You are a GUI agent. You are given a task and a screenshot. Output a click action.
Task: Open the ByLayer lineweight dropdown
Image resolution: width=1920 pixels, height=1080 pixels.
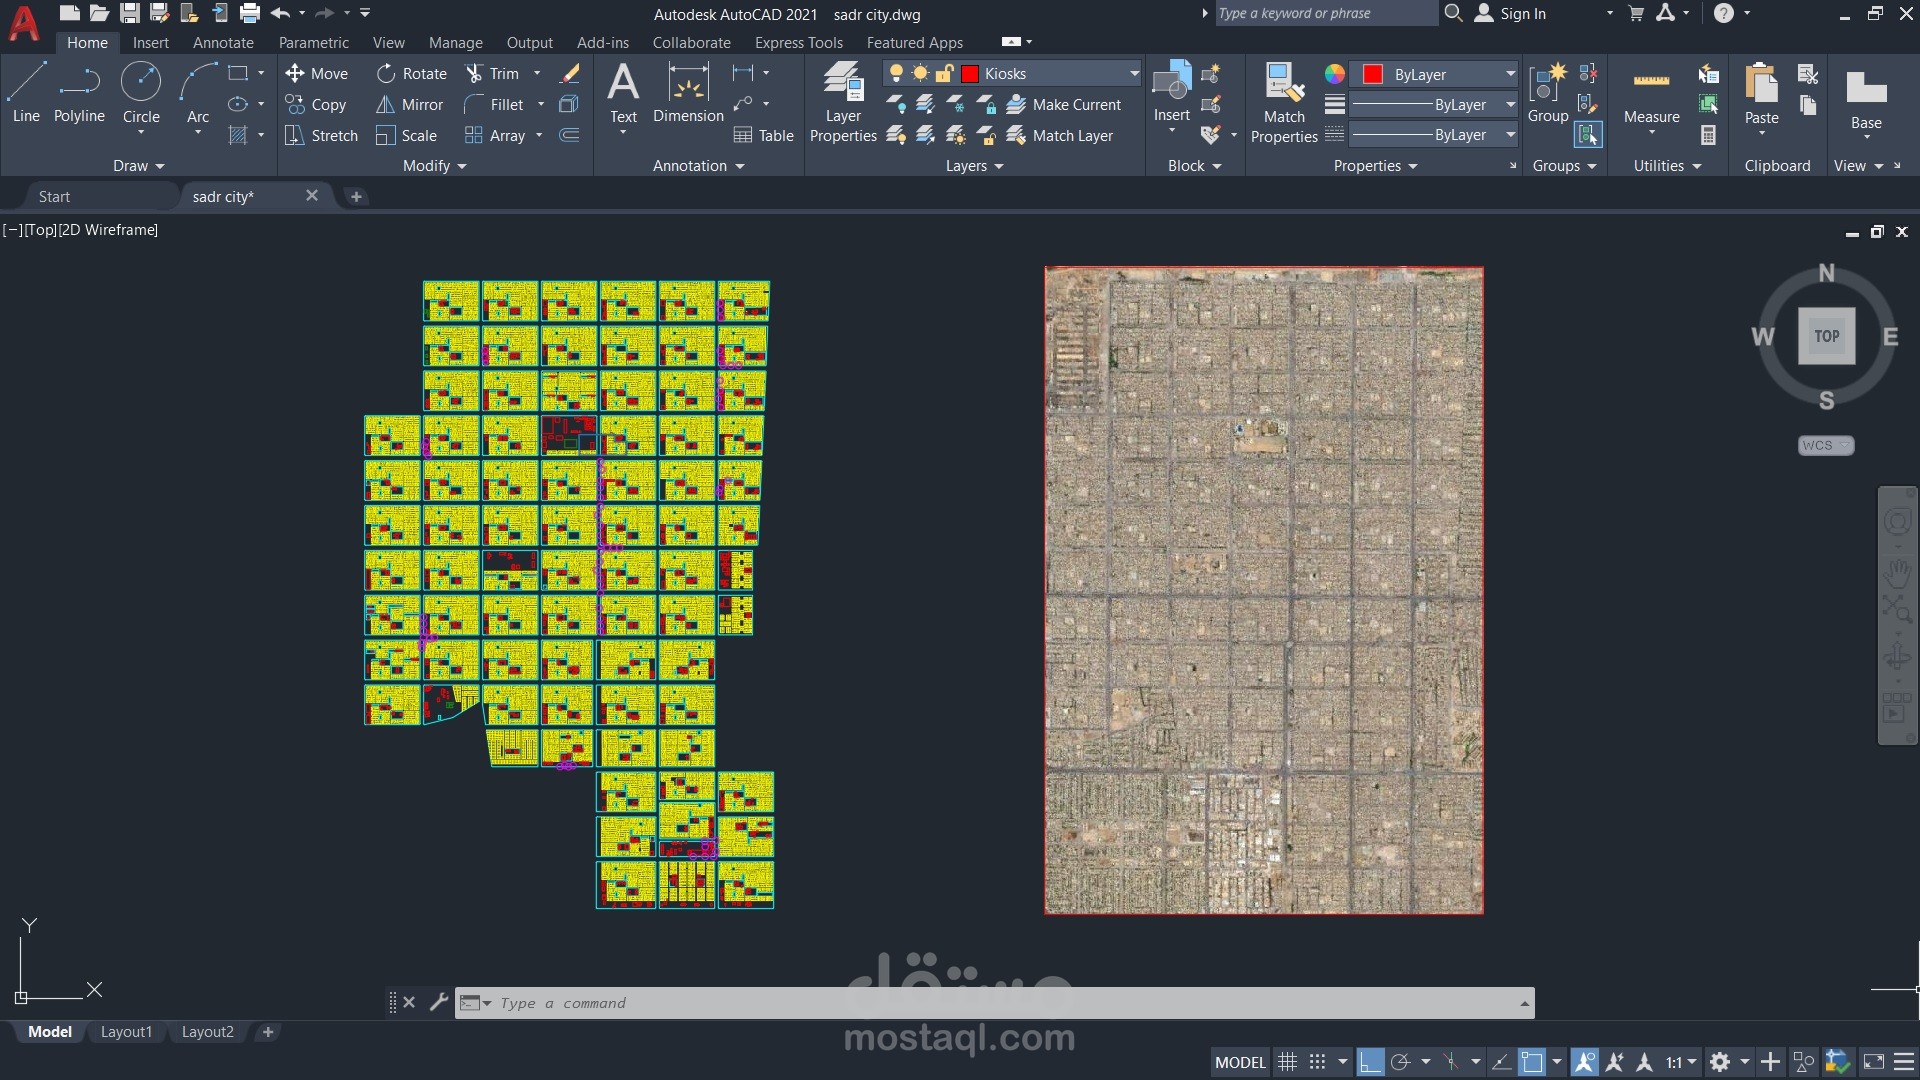point(1510,104)
